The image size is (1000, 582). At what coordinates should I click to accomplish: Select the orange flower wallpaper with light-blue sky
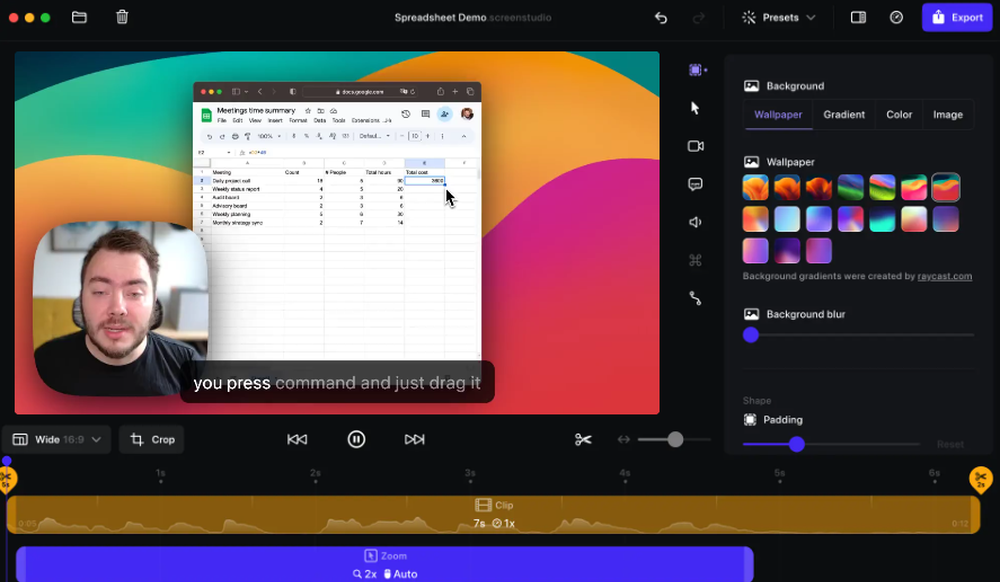coord(756,187)
